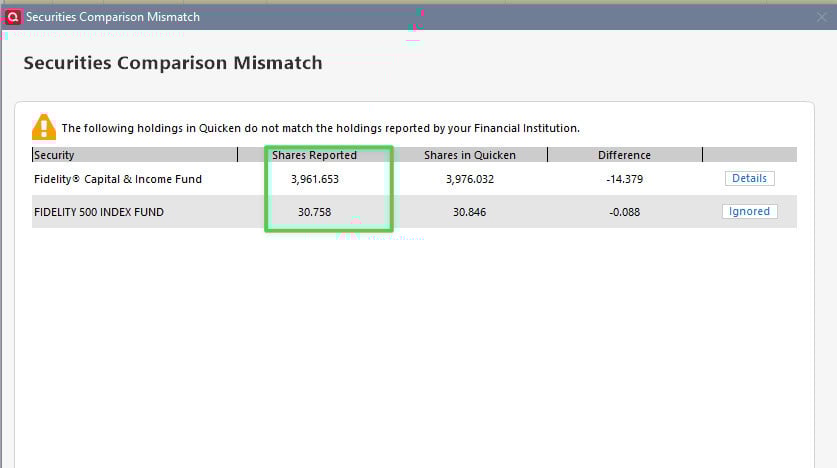Close the Securities Comparison Mismatch dialog

(x=822, y=17)
